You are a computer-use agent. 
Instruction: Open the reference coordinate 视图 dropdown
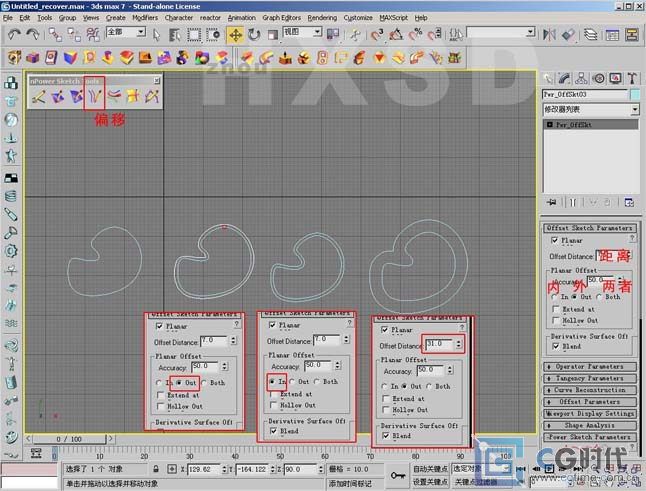[302, 32]
